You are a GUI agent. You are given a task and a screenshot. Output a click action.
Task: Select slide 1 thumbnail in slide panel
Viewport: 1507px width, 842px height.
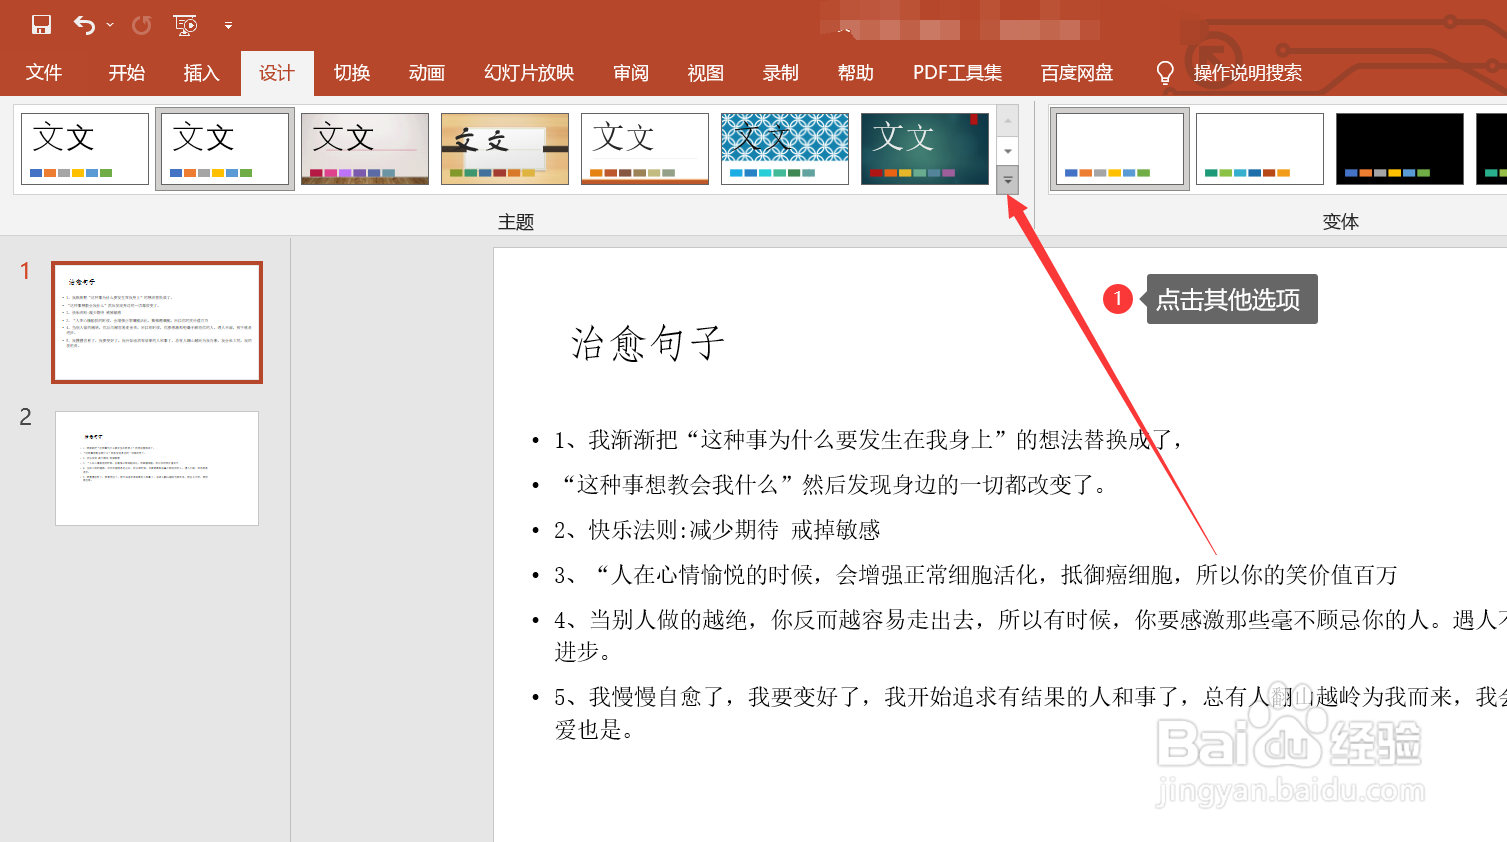coord(157,323)
